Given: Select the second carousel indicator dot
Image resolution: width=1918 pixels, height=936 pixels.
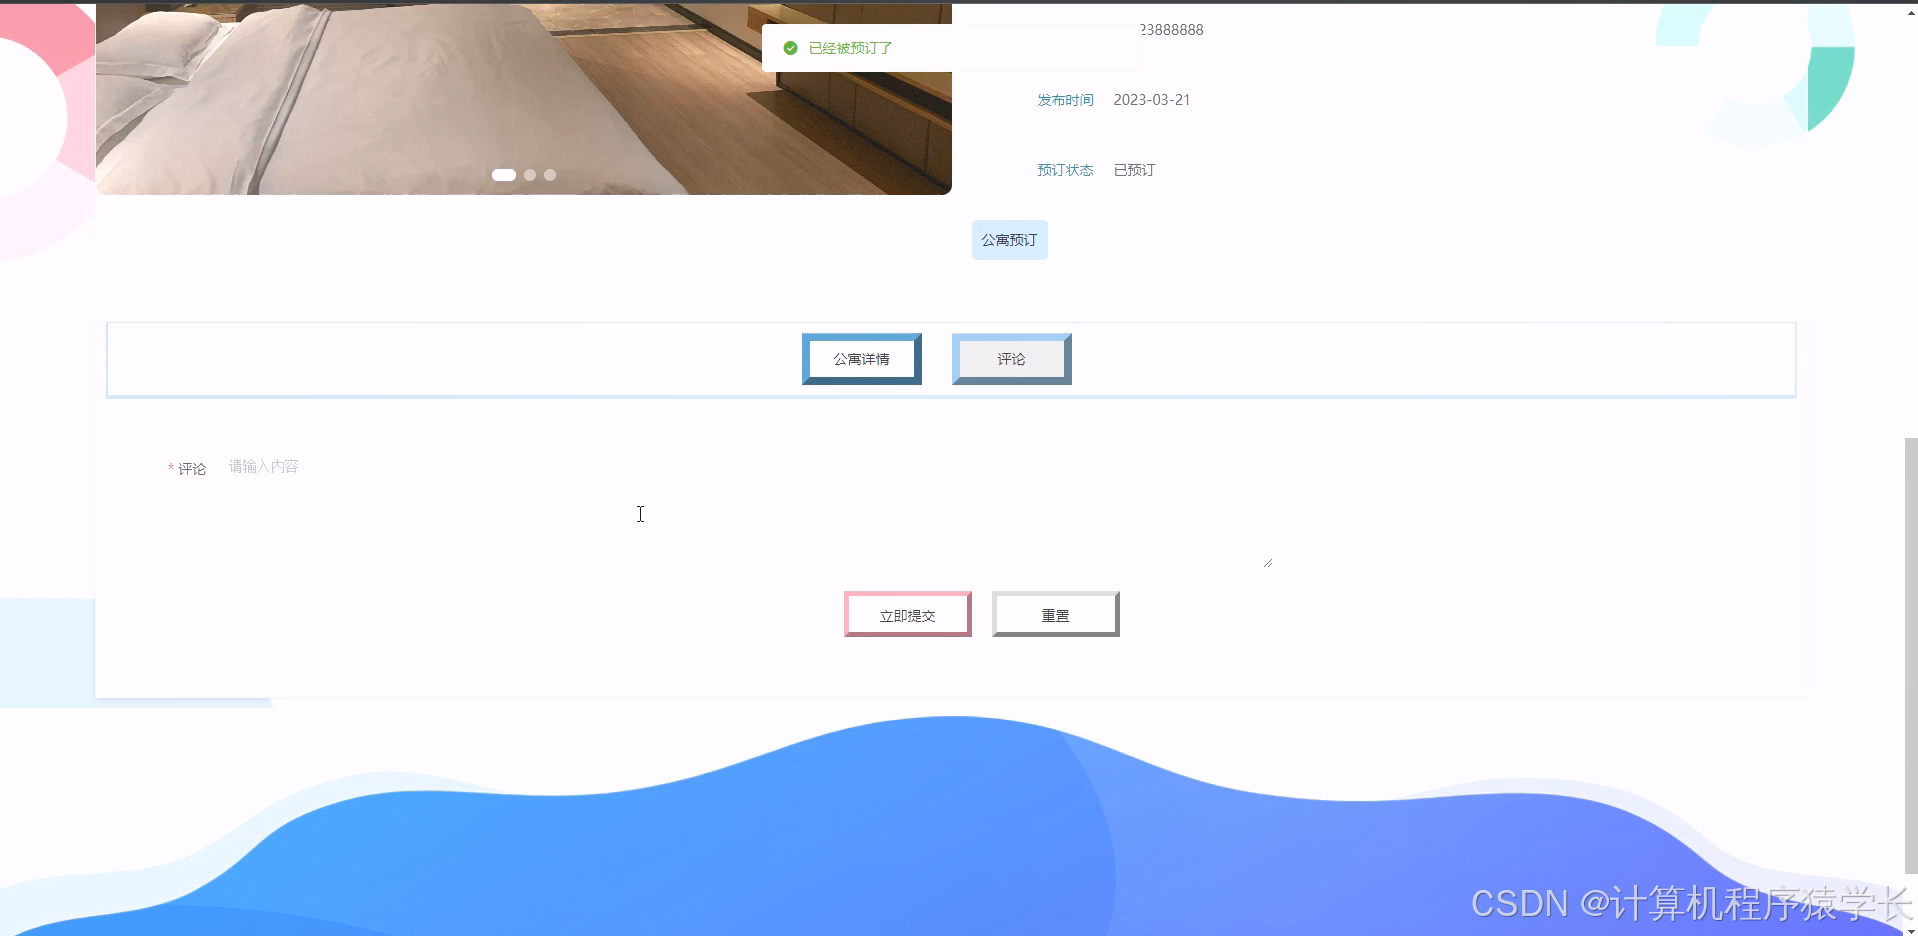Looking at the screenshot, I should point(529,174).
